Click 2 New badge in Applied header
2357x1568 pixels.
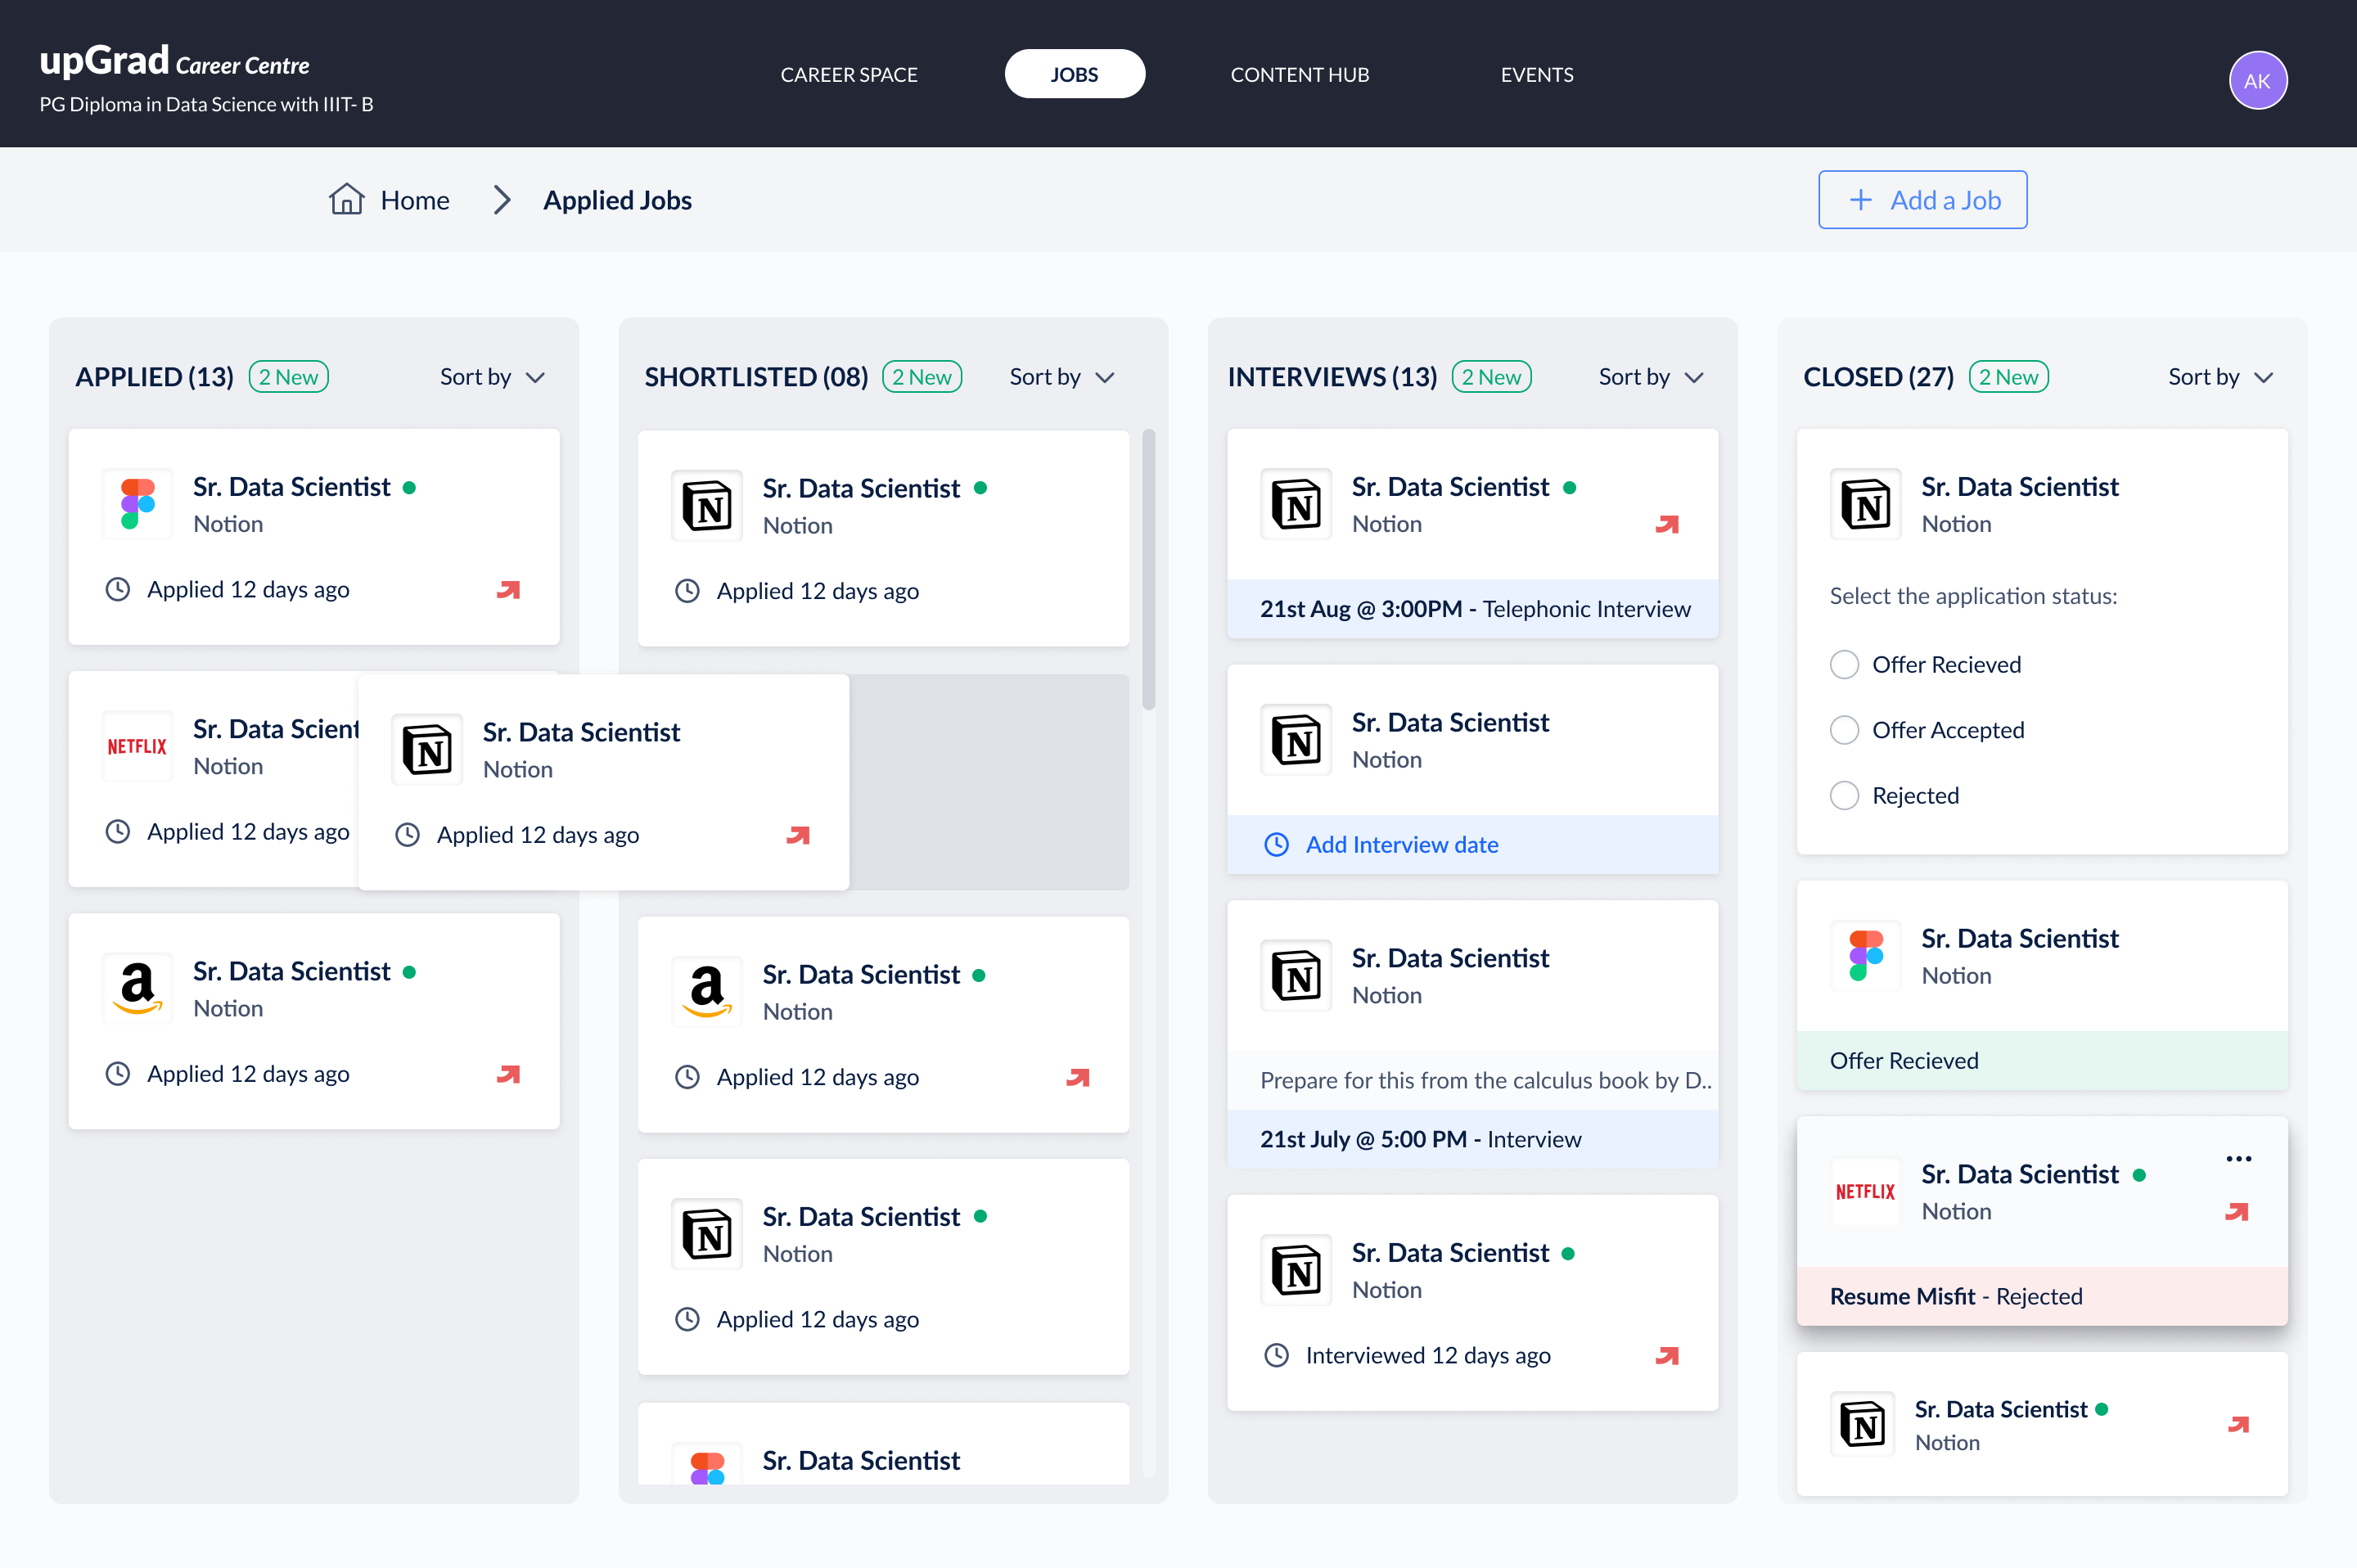(x=289, y=377)
